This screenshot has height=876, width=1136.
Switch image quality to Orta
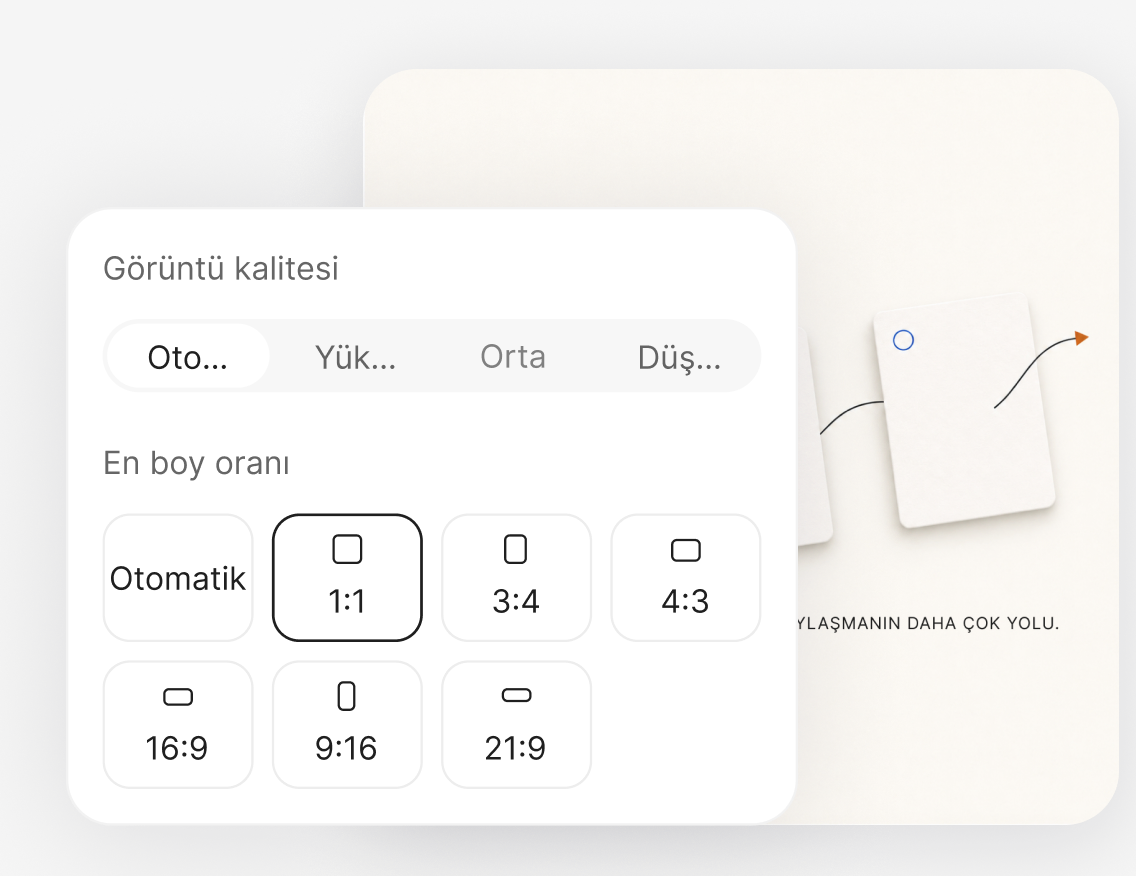(513, 356)
